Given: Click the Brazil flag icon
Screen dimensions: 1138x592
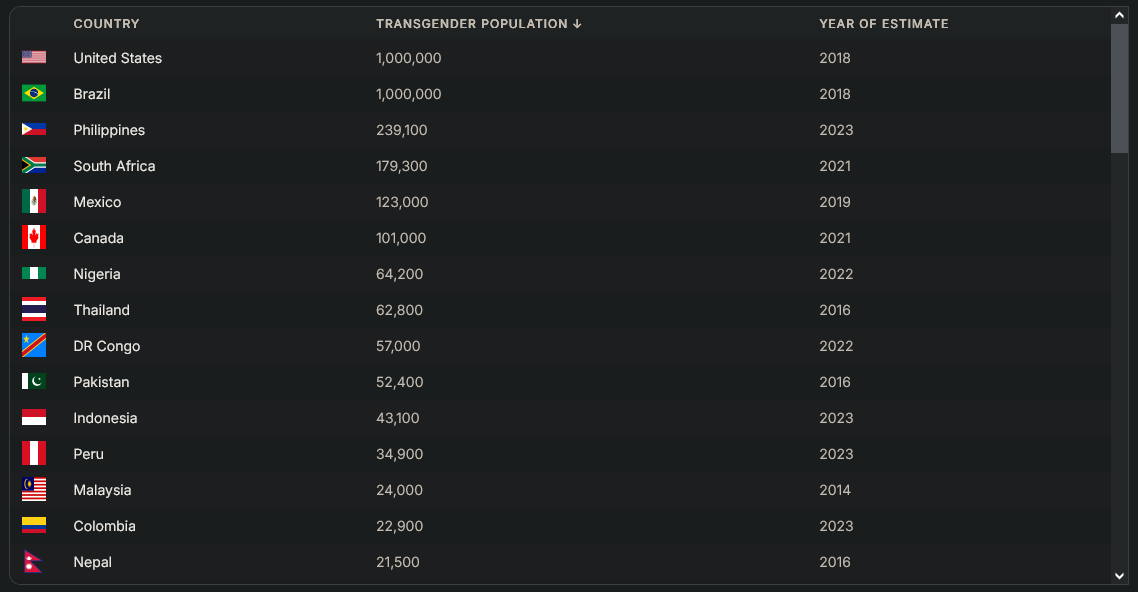Looking at the screenshot, I should [x=34, y=94].
